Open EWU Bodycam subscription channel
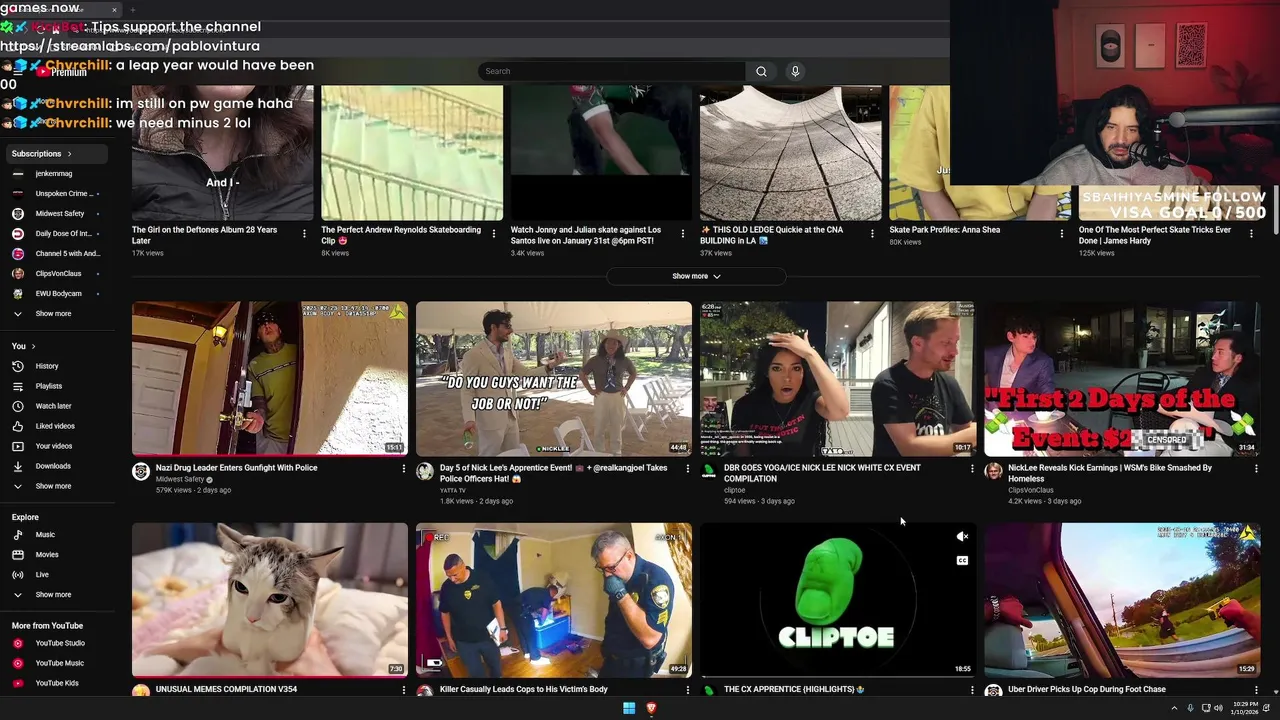This screenshot has height=720, width=1280. point(58,293)
